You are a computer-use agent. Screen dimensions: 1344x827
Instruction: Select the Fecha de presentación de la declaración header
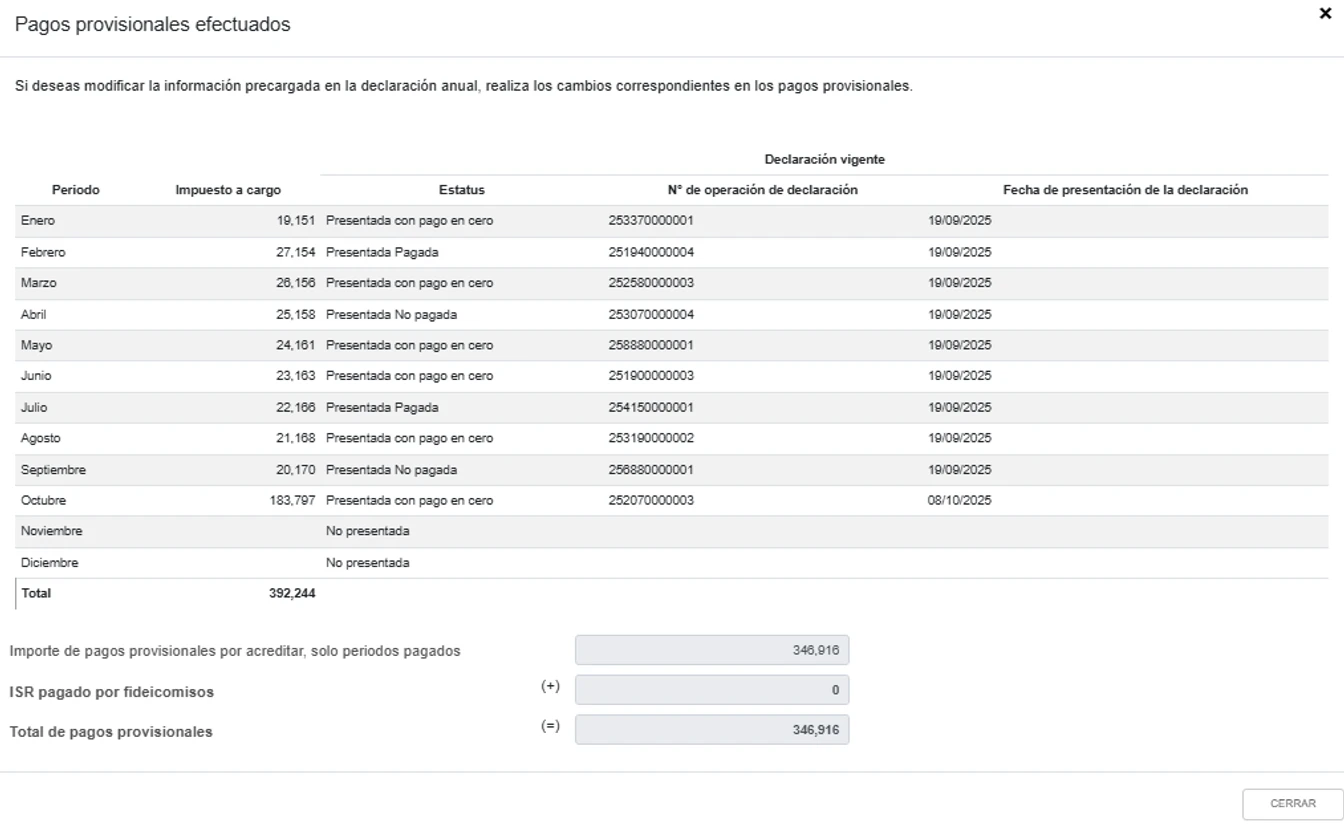(1126, 190)
